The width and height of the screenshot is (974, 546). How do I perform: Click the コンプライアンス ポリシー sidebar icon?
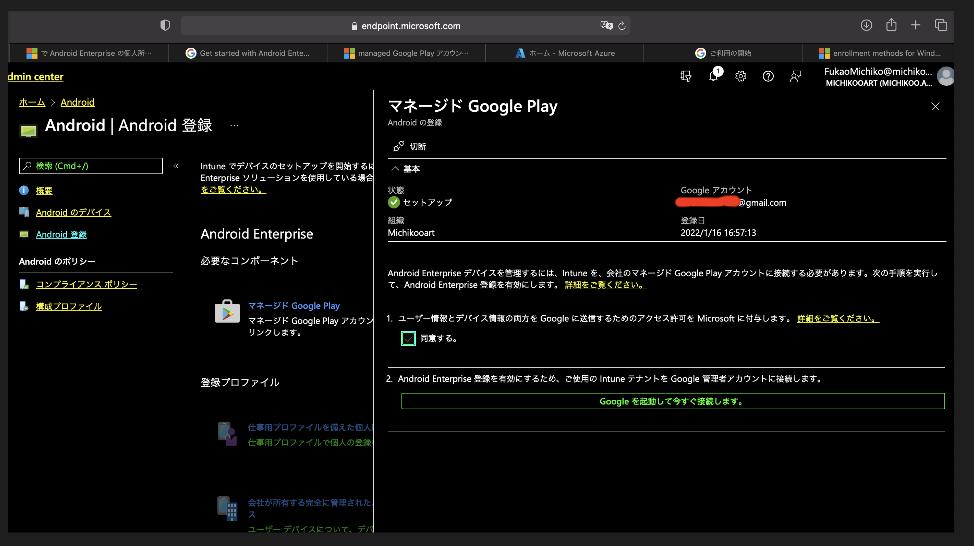pyautogui.click(x=24, y=284)
